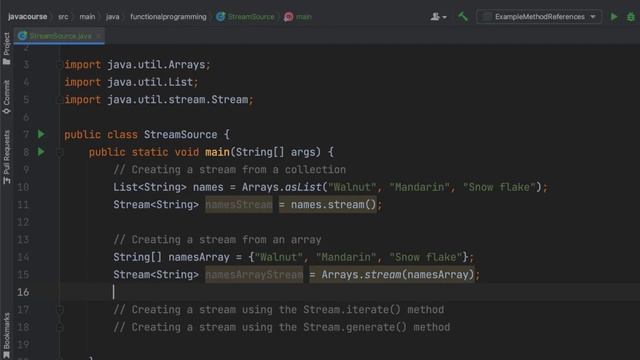Click the namesArray declaration on line 14
Image resolution: width=640 pixels, height=360 pixels.
click(199, 257)
